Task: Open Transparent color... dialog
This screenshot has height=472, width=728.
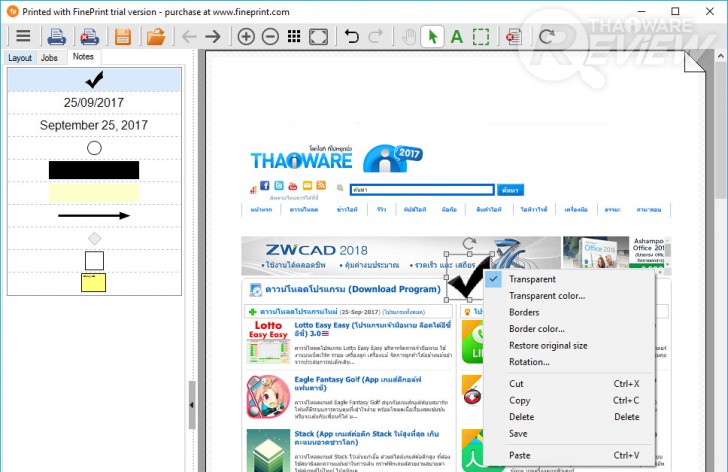Action: (547, 296)
